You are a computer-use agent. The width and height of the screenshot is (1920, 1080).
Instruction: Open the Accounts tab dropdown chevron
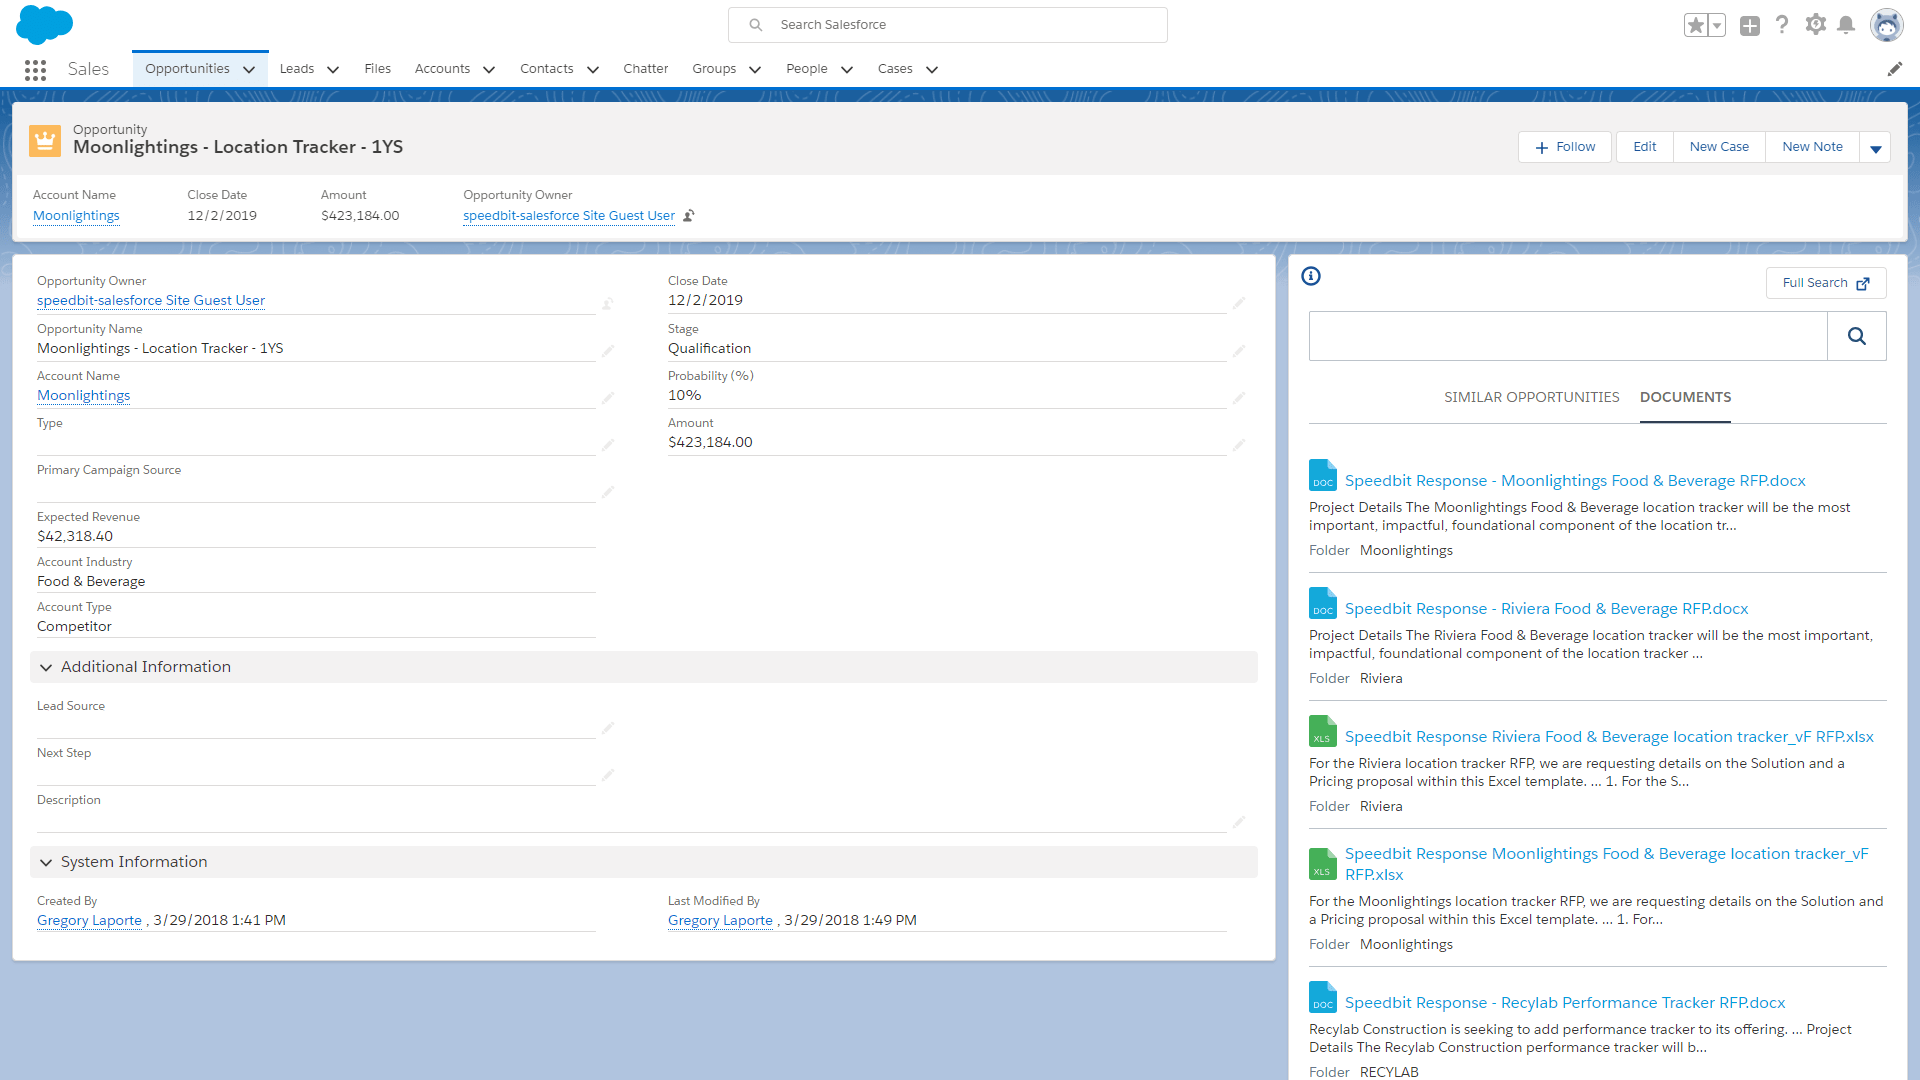click(x=489, y=70)
